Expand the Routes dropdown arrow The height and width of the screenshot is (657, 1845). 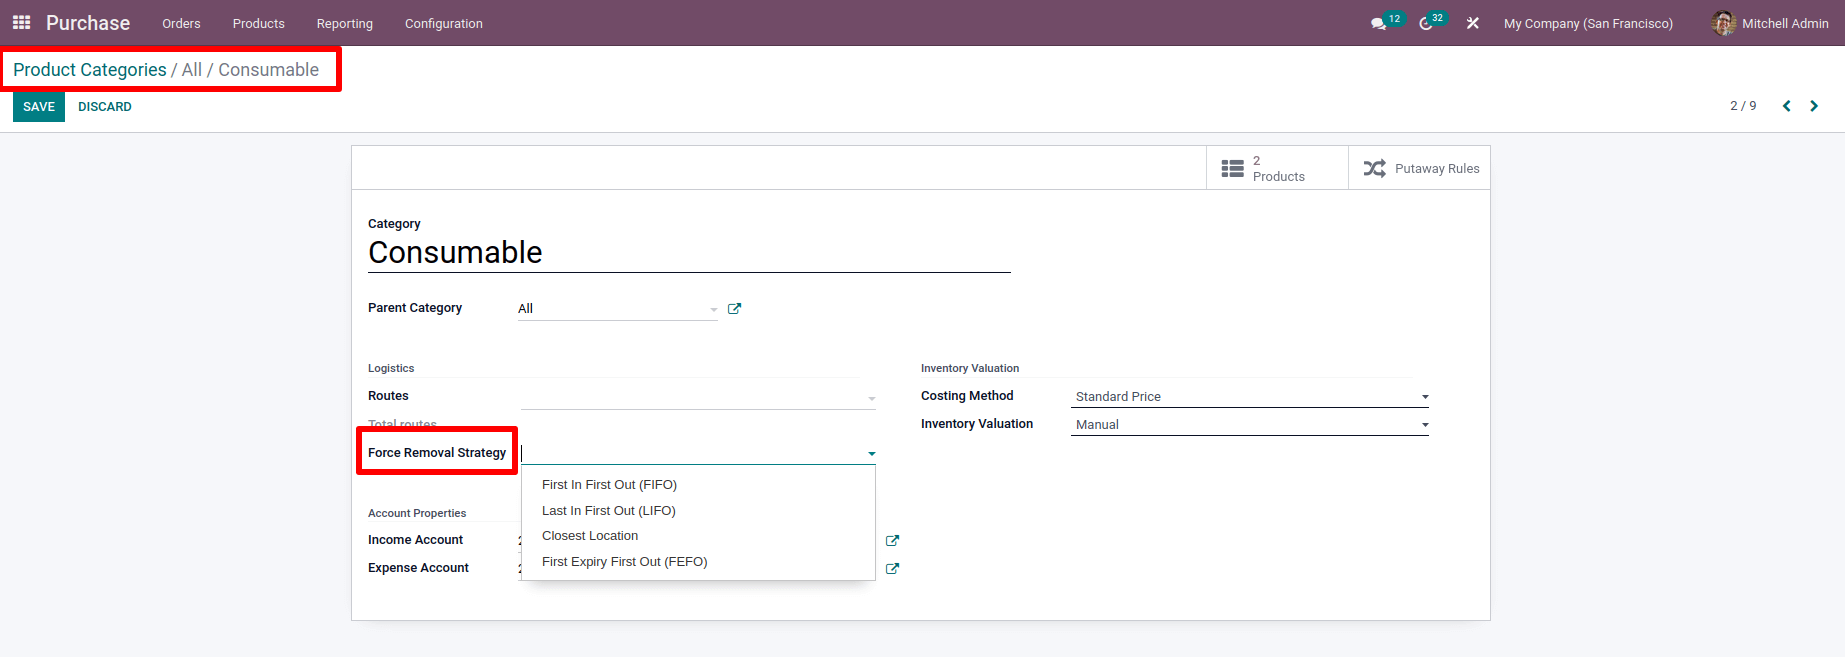click(871, 398)
